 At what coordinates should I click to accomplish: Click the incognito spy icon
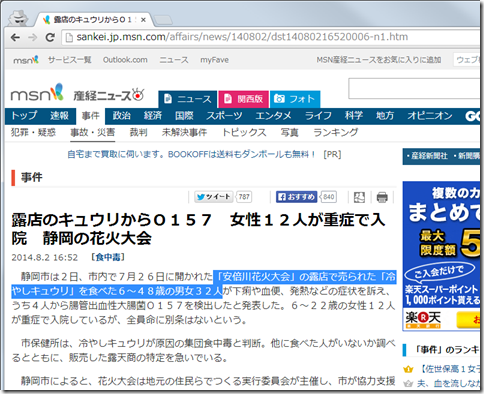[18, 18]
